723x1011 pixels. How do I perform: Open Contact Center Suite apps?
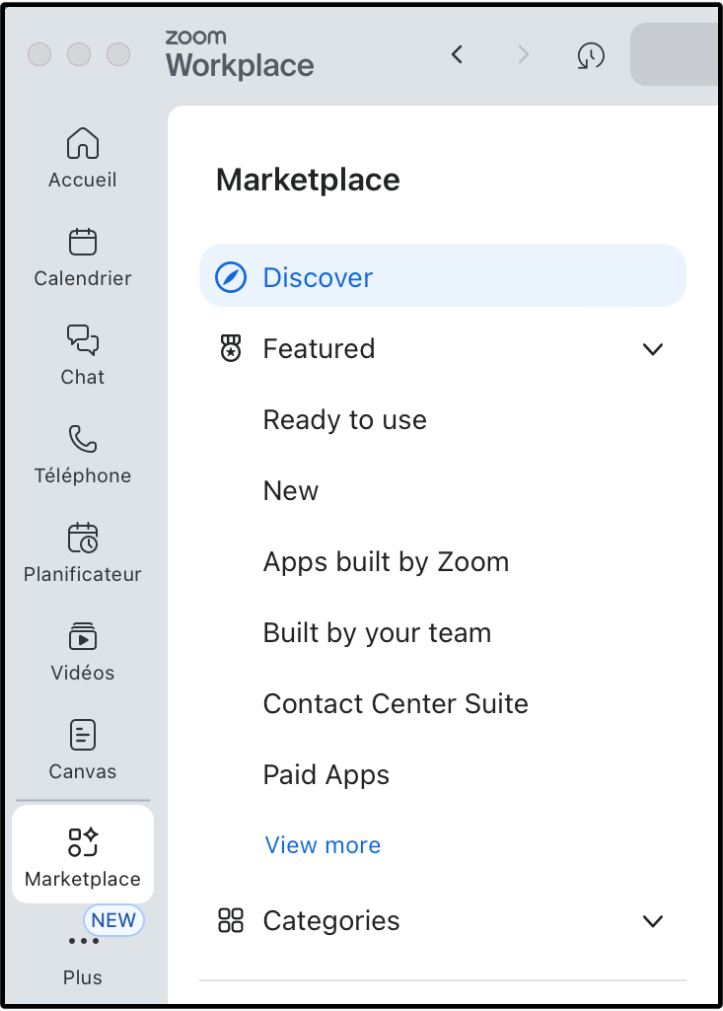pyautogui.click(x=396, y=703)
